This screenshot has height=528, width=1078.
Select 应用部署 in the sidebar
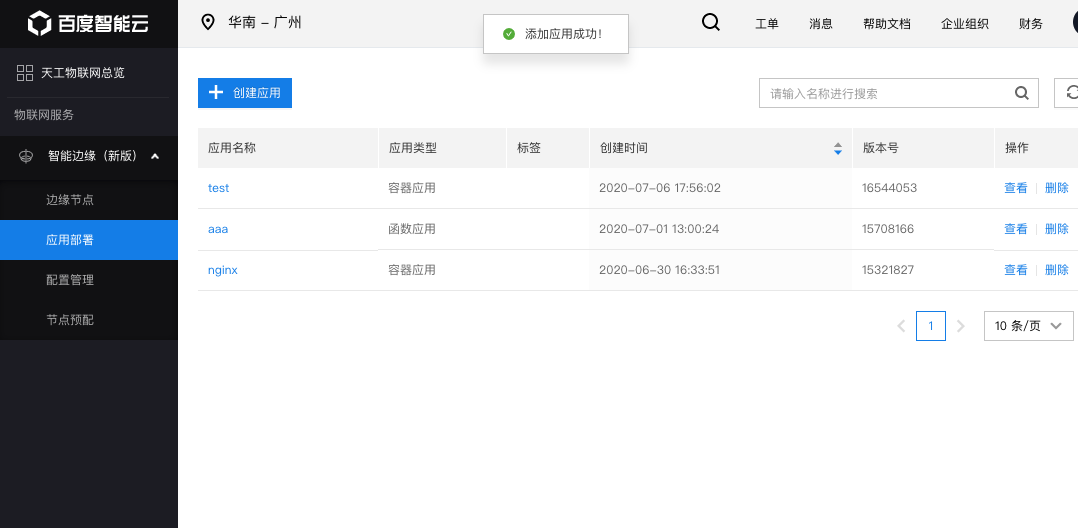(x=89, y=240)
